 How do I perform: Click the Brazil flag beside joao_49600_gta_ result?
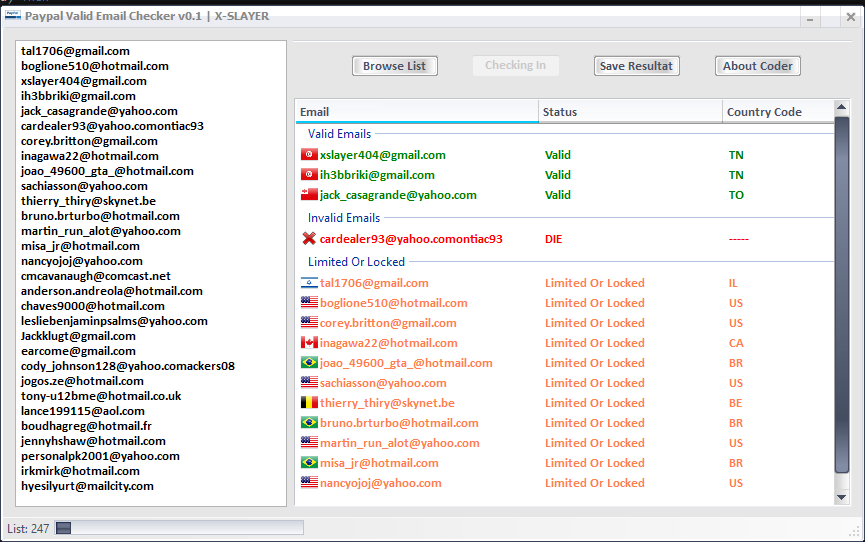point(309,363)
